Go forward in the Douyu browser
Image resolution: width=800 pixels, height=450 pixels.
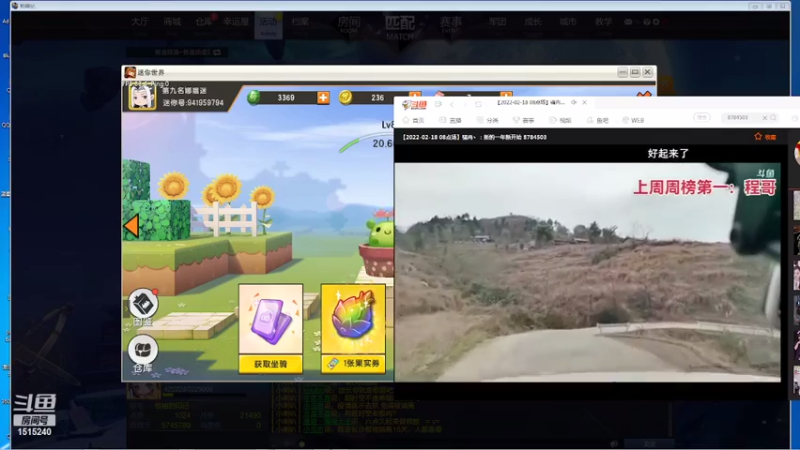click(465, 104)
